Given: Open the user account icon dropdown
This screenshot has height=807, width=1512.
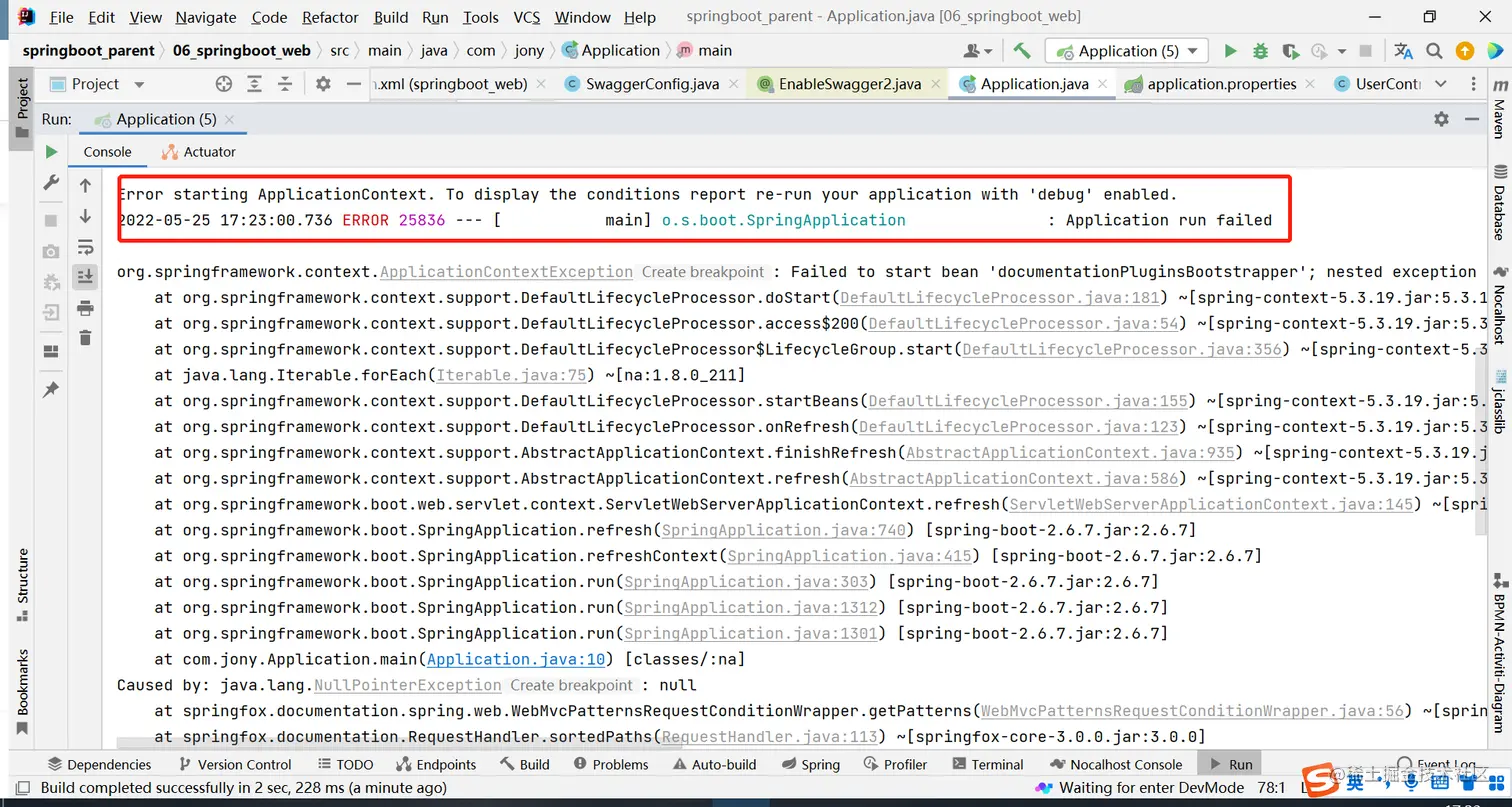Looking at the screenshot, I should click(x=977, y=51).
